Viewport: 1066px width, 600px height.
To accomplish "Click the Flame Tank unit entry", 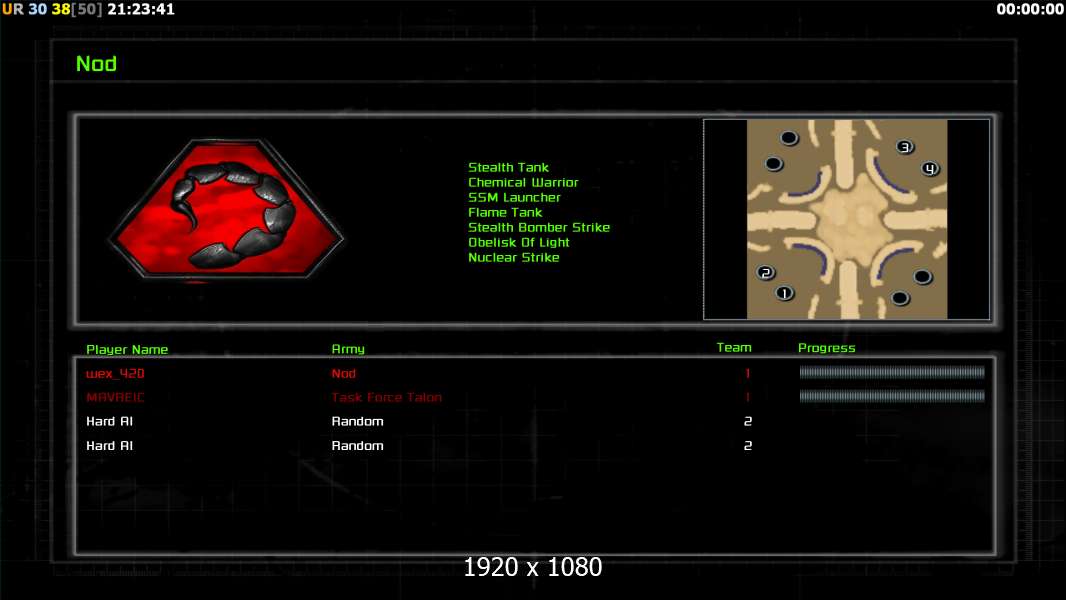I will click(504, 212).
